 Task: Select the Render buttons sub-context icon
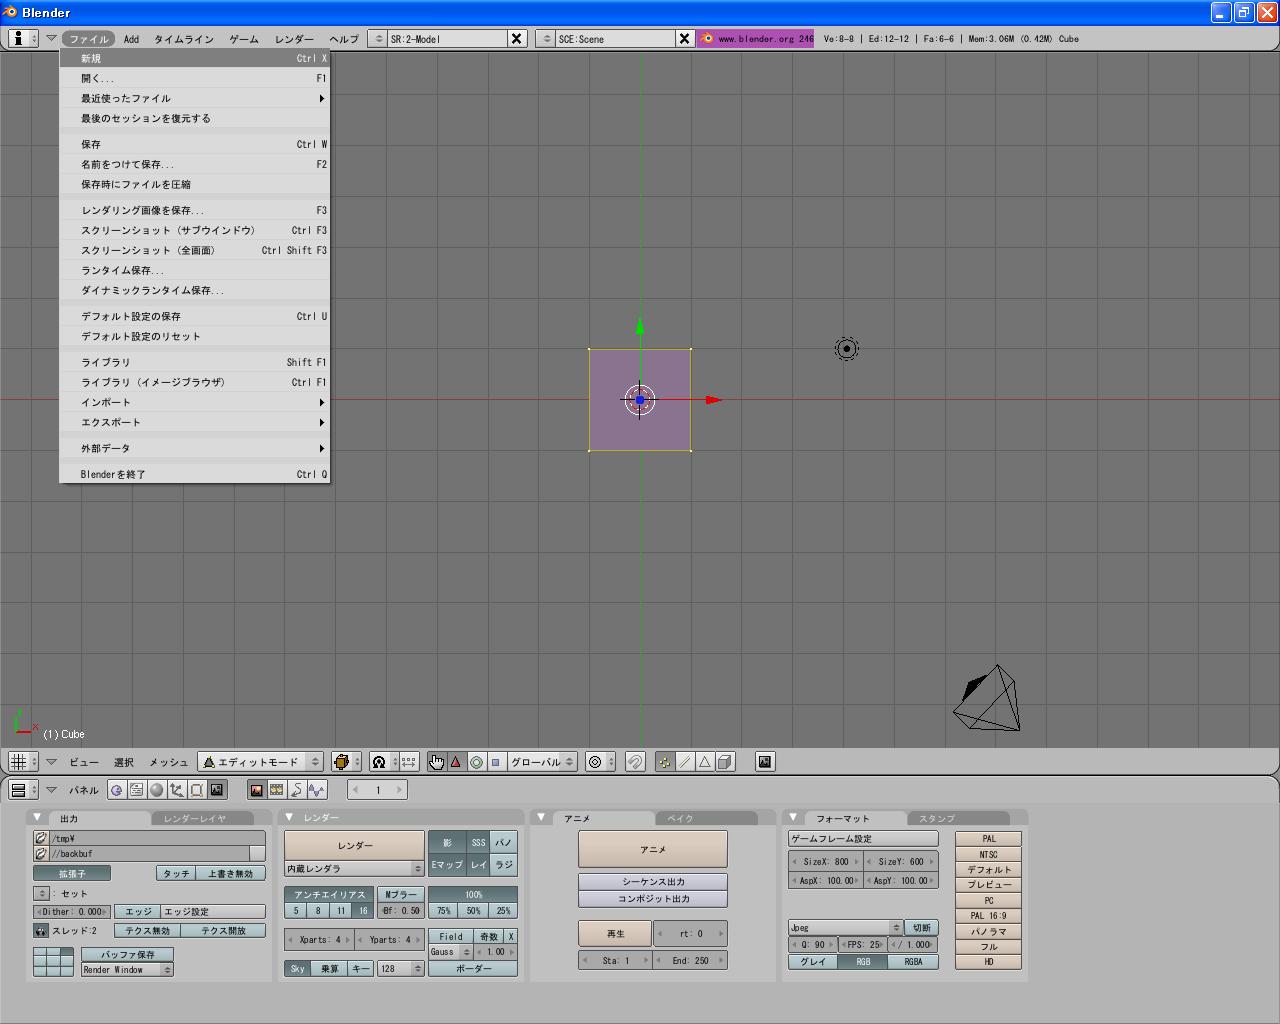click(257, 790)
